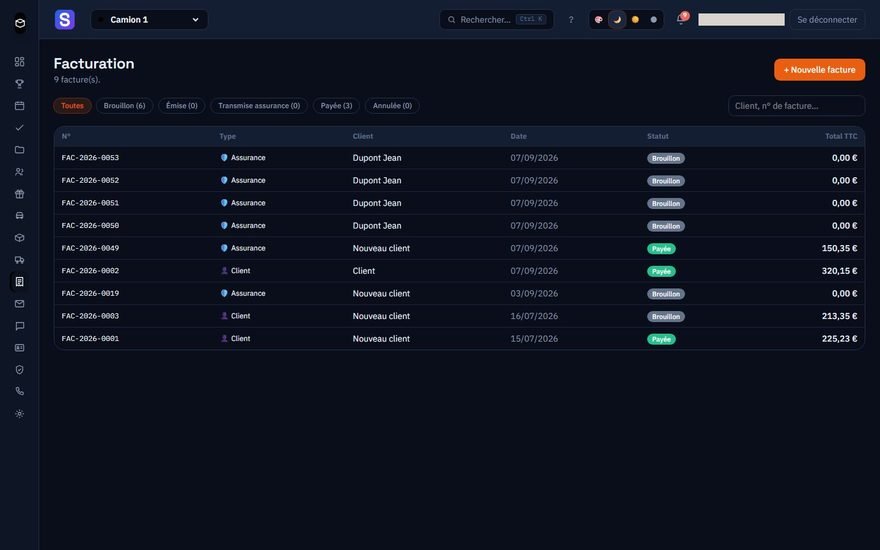
Task: Click the date 16/07/2026
Action: click(534, 316)
